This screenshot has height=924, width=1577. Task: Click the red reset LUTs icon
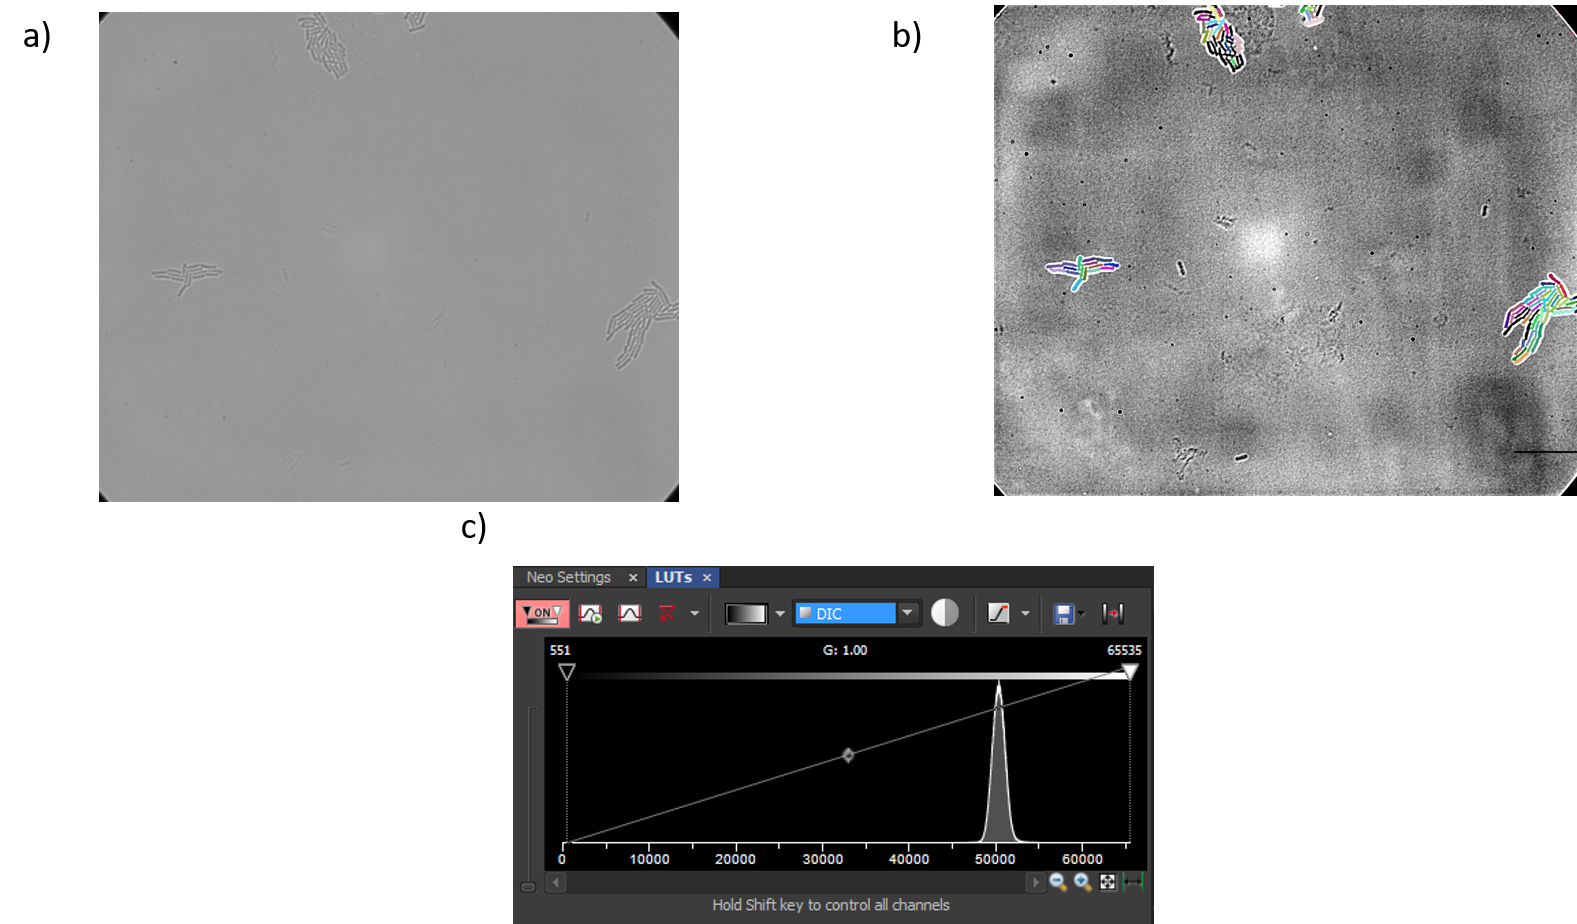coord(667,613)
